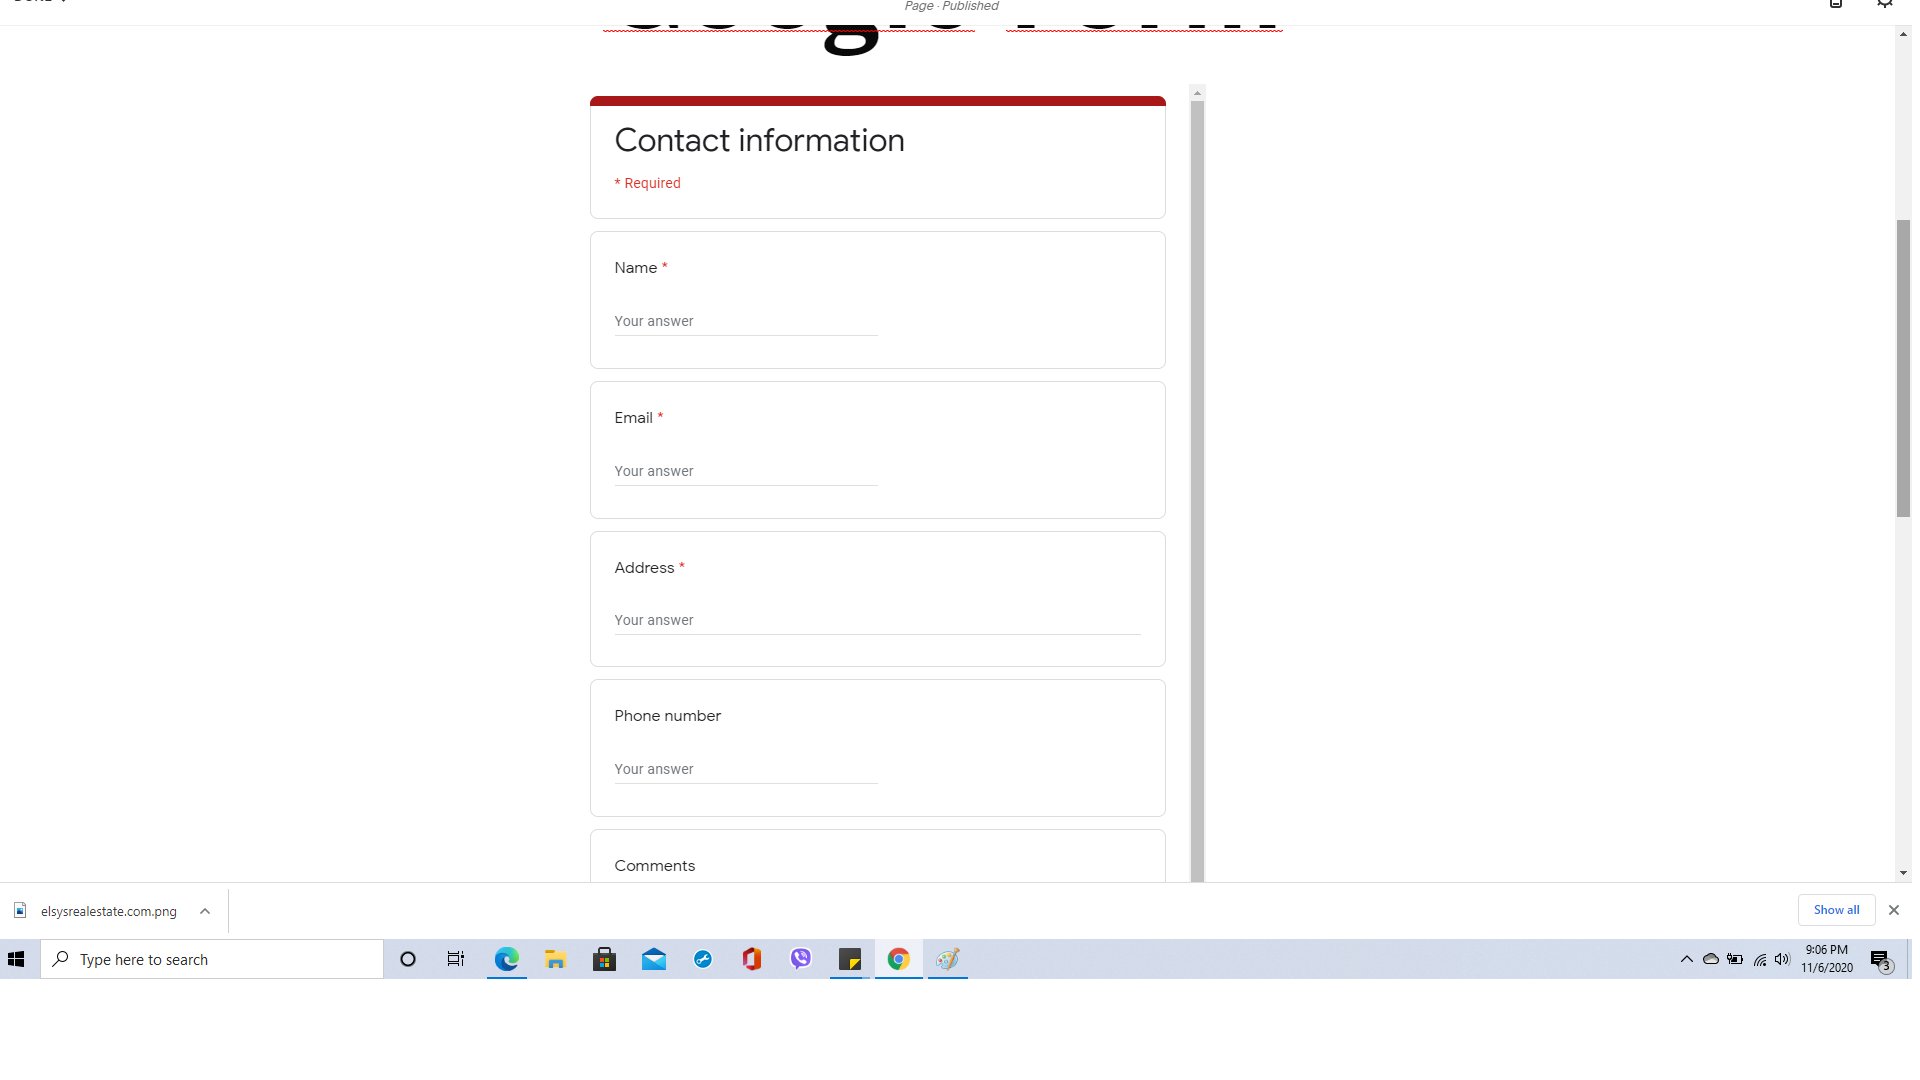Switch to Google Chrome in the taskbar
The height and width of the screenshot is (1080, 1920).
click(899, 960)
